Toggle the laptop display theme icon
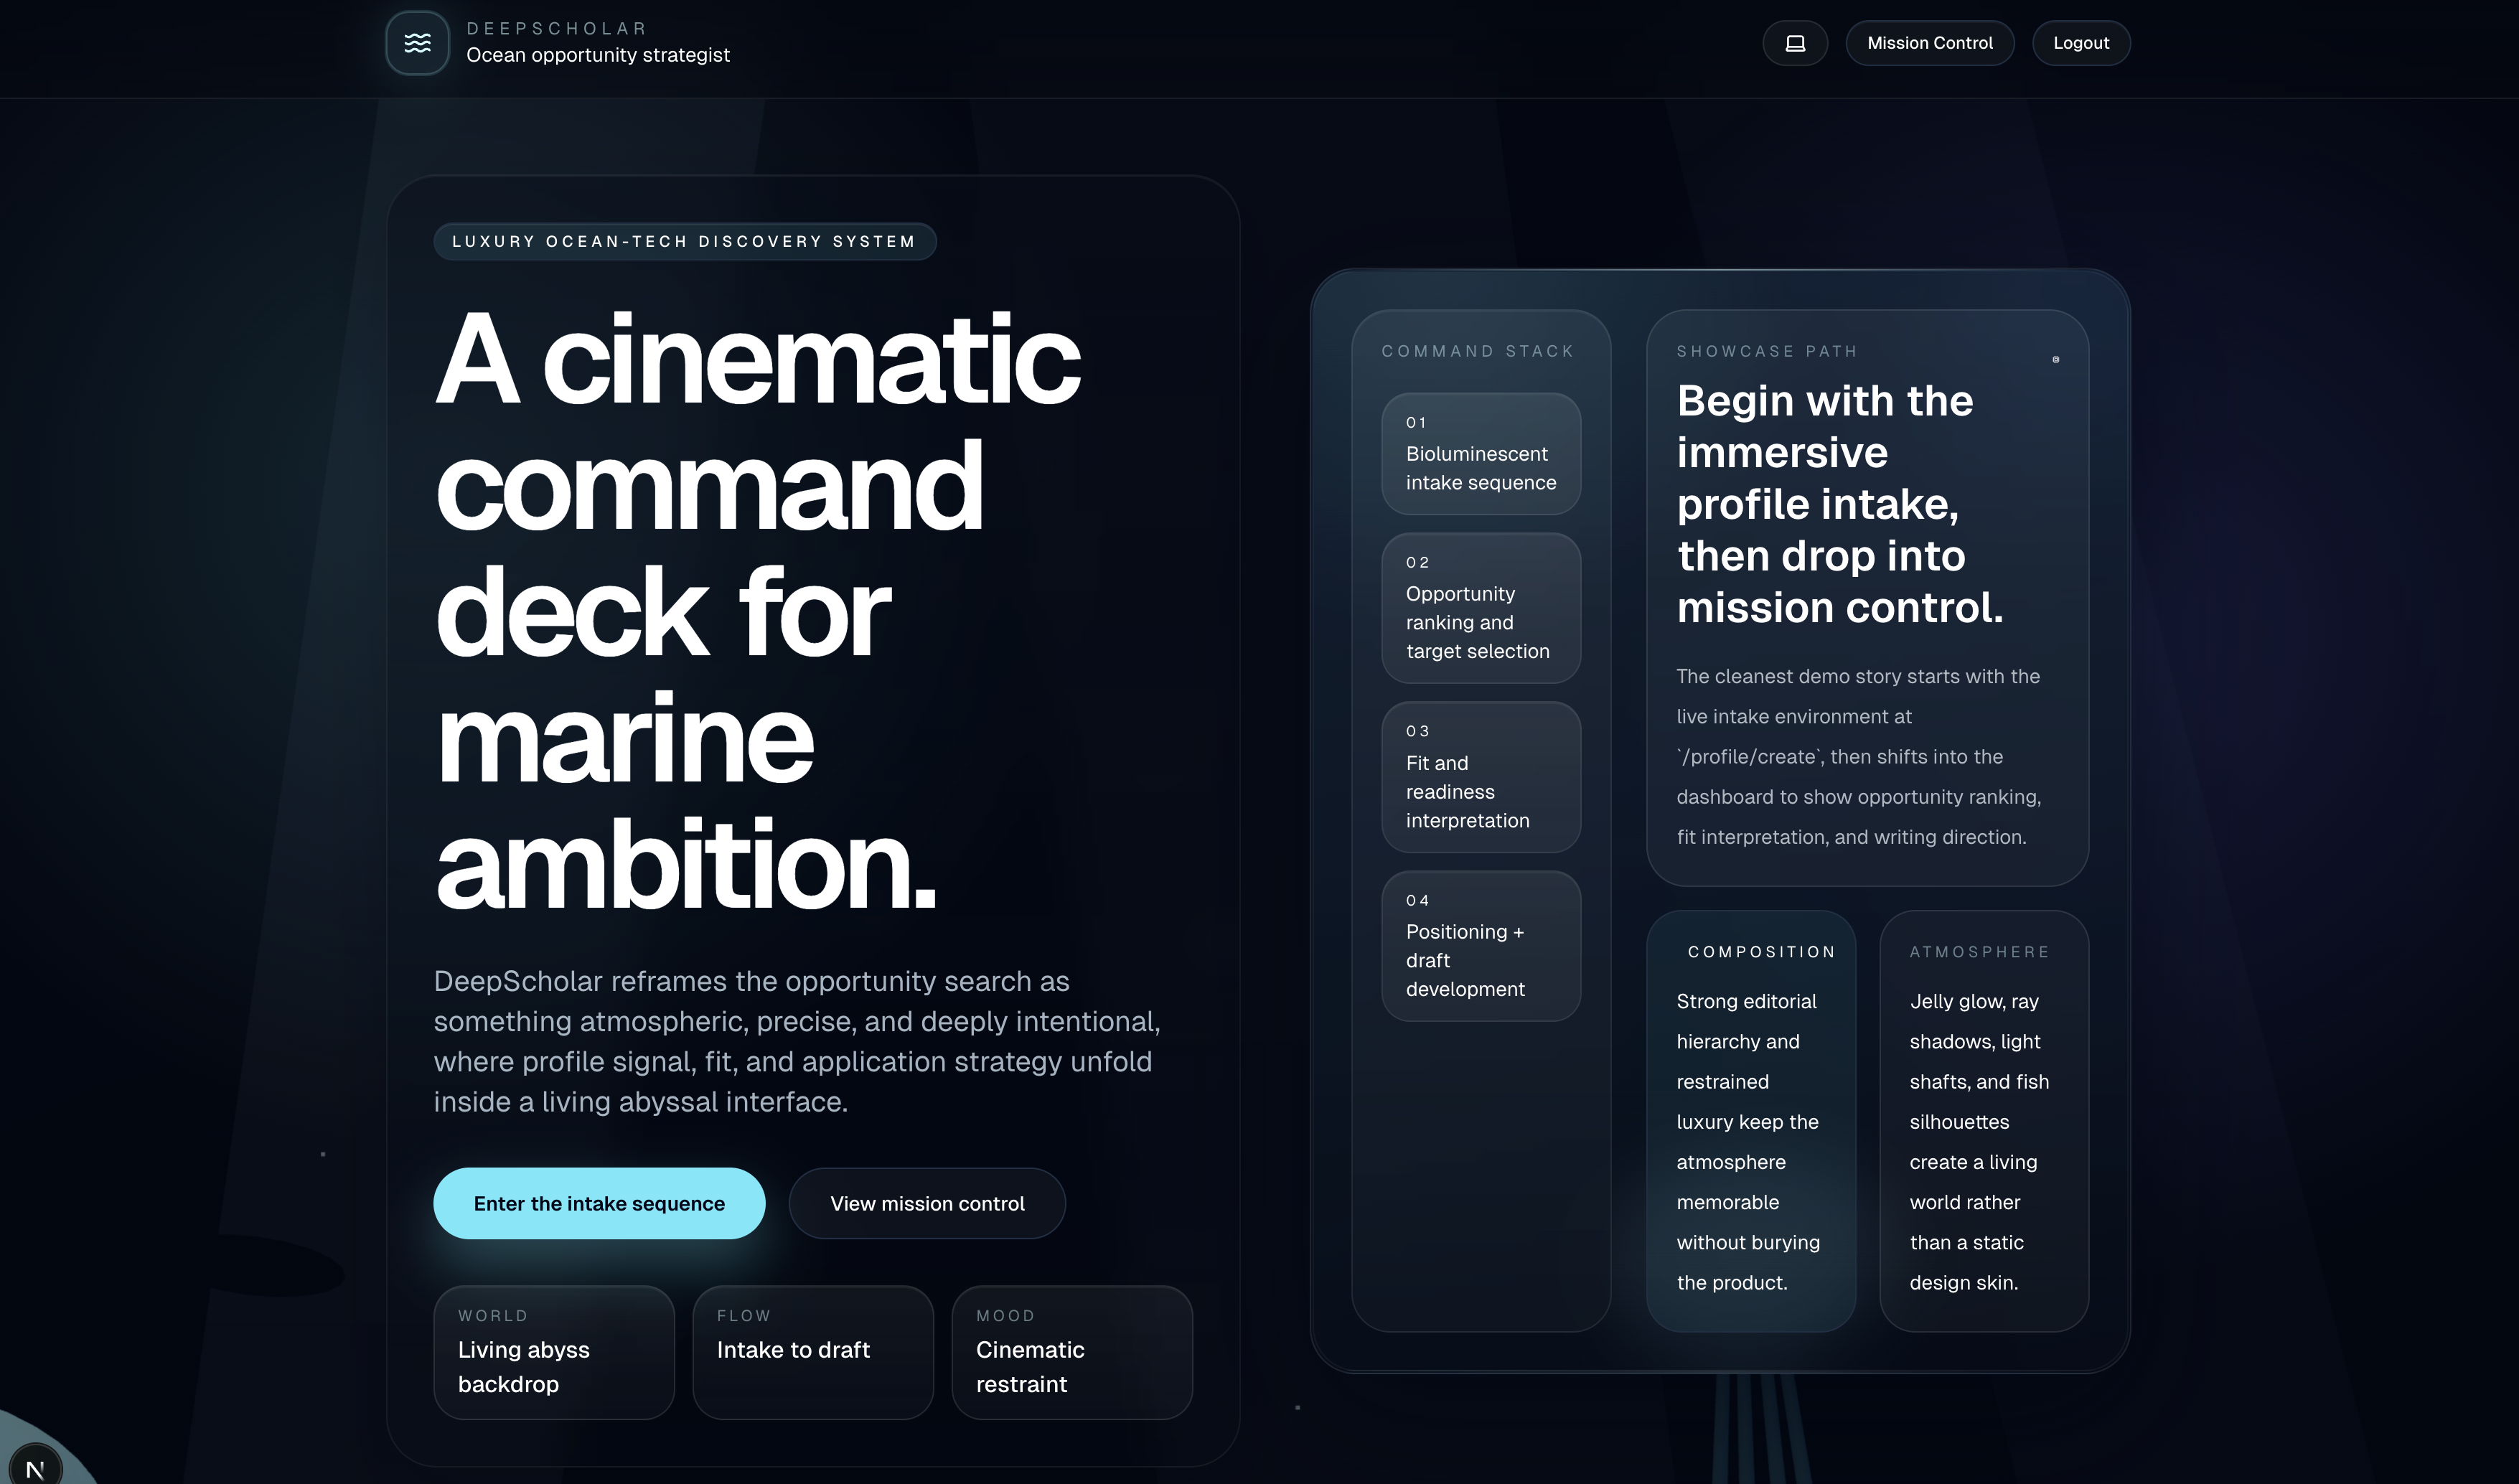Image resolution: width=2519 pixels, height=1484 pixels. coord(1794,43)
